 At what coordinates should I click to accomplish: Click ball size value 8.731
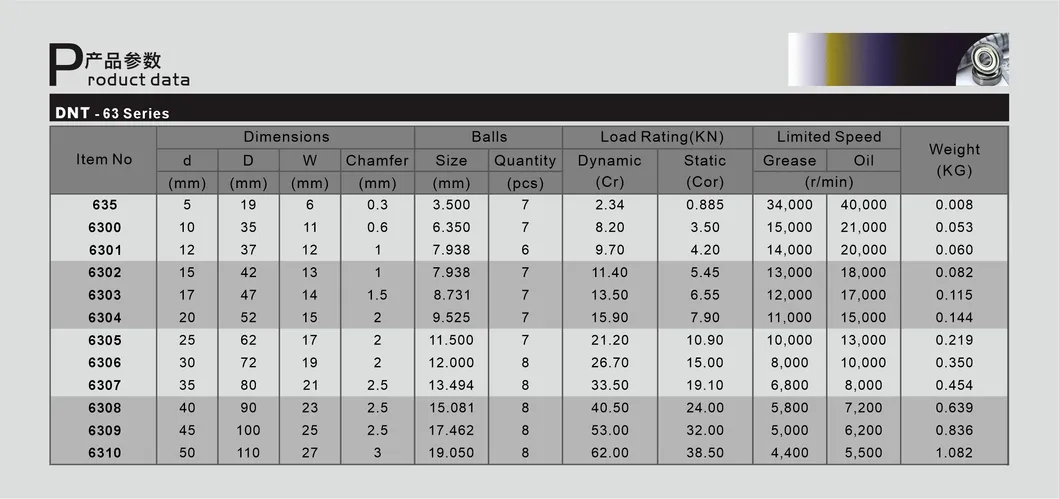(453, 295)
